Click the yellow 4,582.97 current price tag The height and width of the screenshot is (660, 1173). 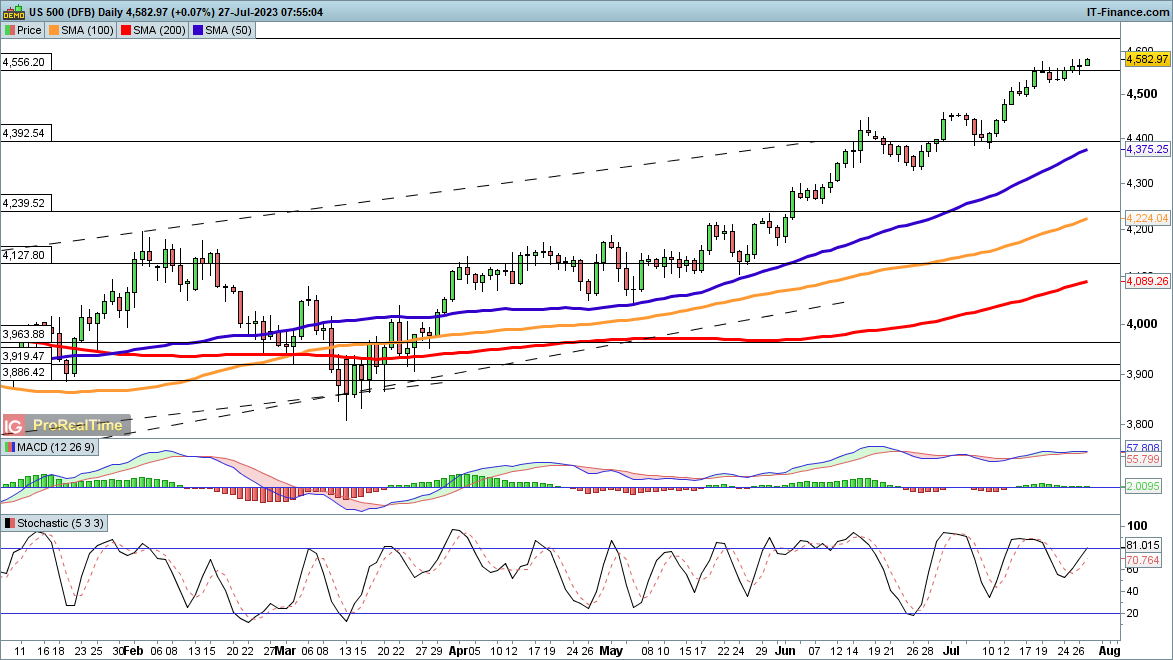1147,60
